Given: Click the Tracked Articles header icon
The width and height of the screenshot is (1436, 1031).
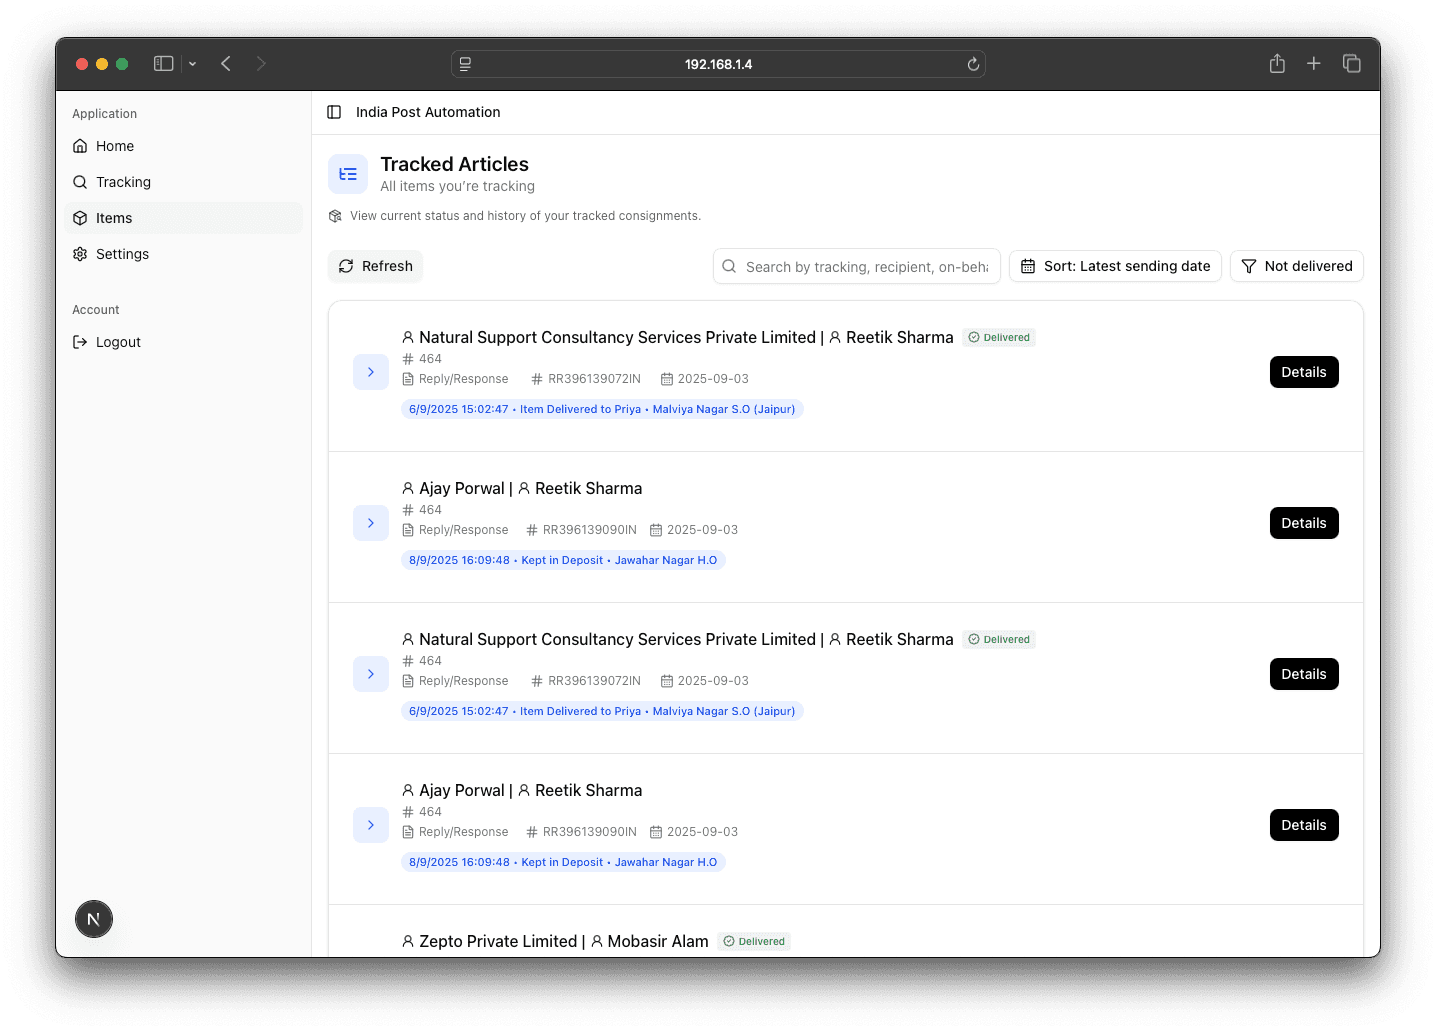Looking at the screenshot, I should [x=348, y=173].
